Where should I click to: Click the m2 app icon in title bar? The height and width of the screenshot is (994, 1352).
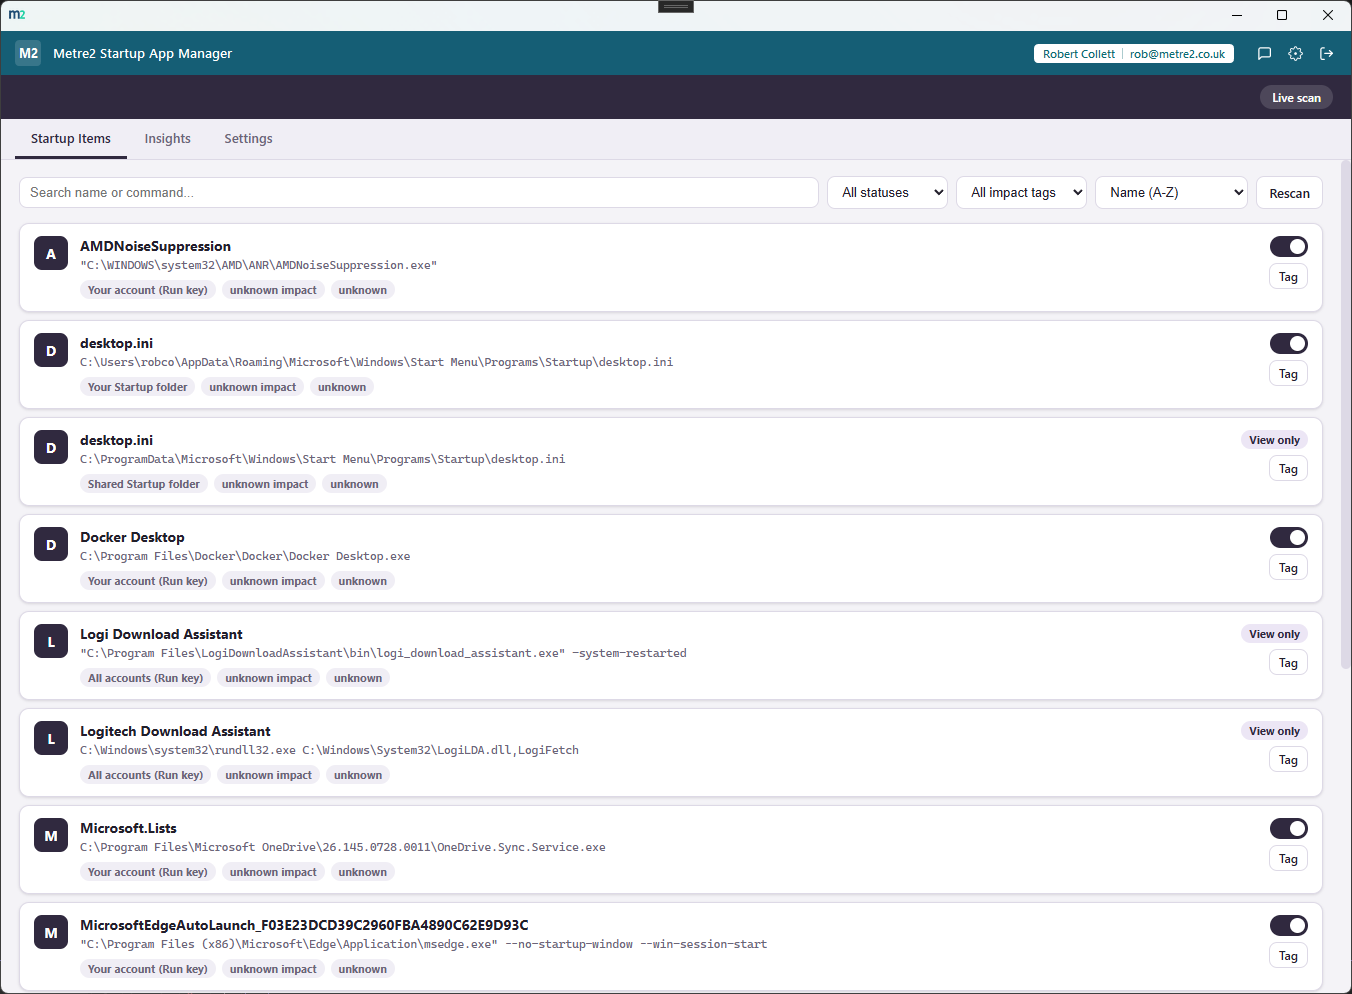click(17, 14)
